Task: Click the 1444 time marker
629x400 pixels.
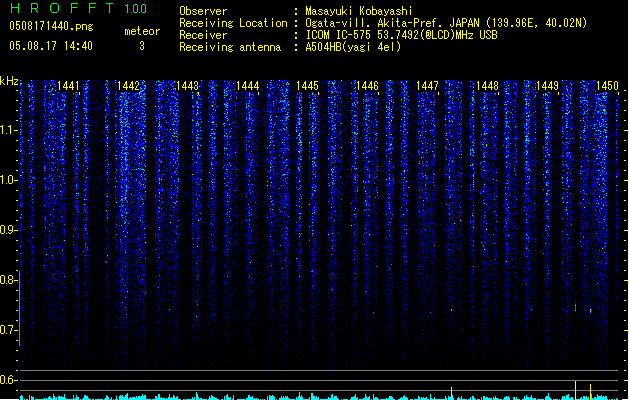Action: point(248,86)
